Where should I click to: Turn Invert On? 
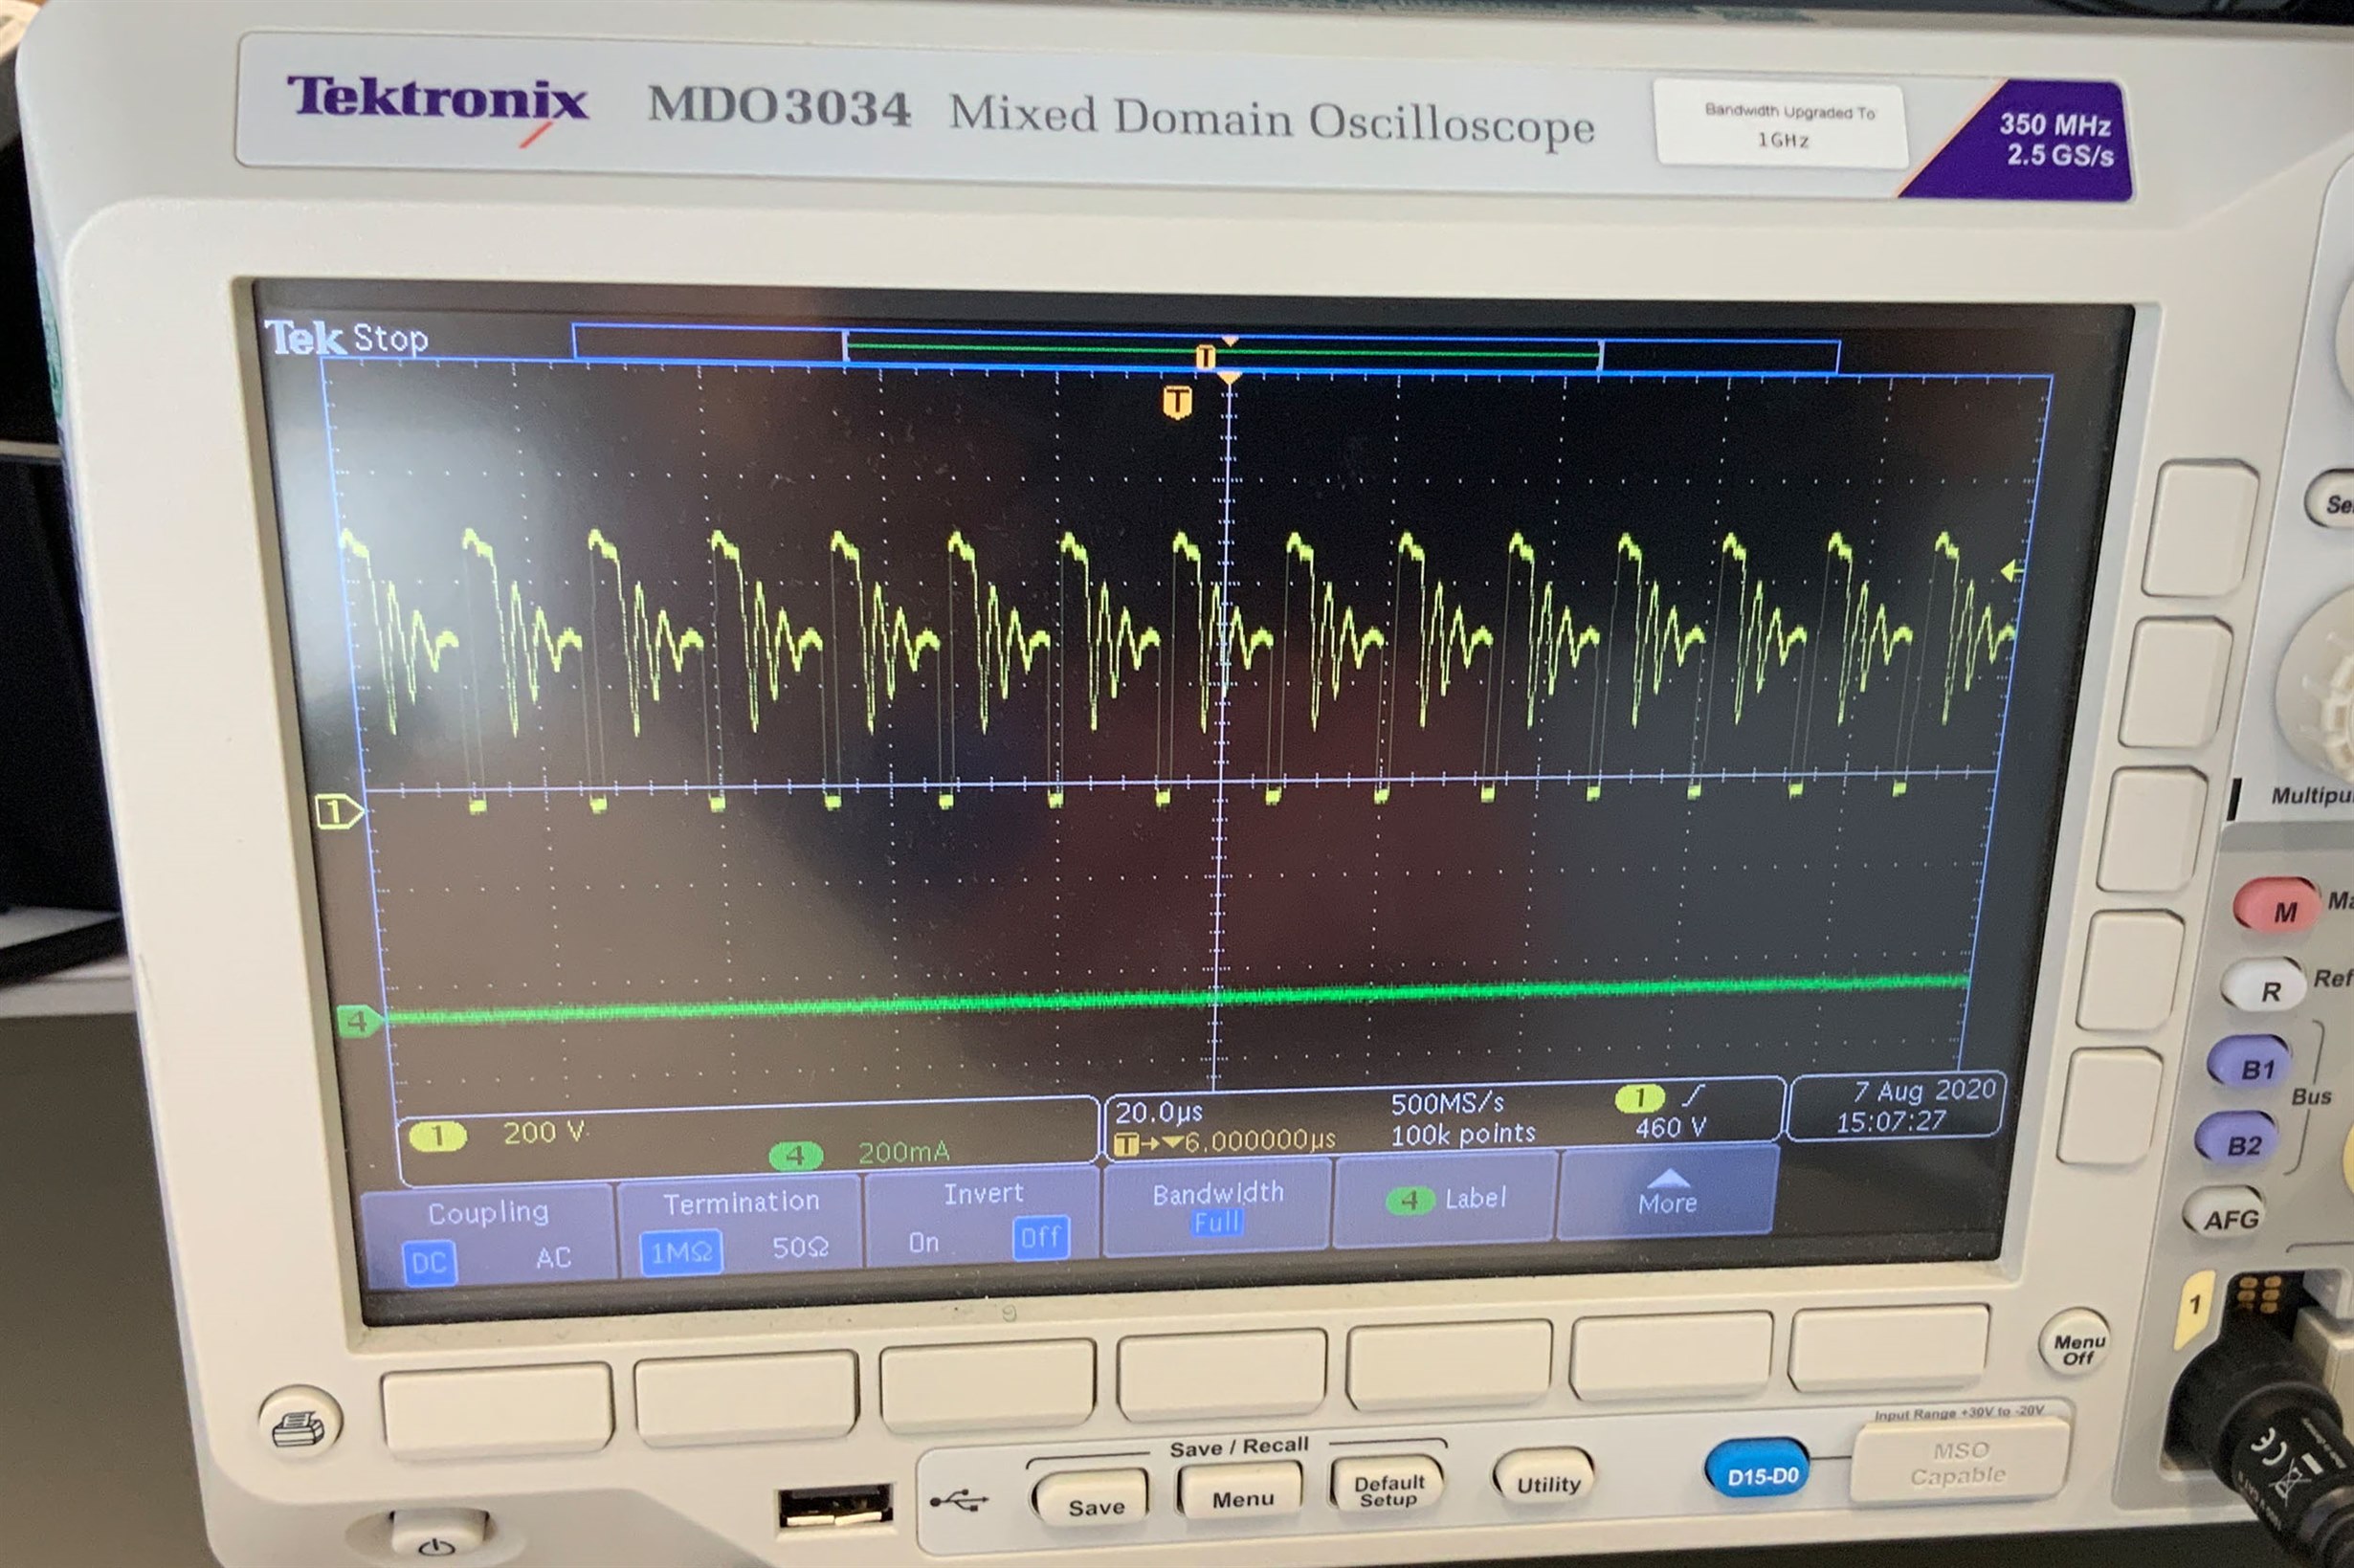pyautogui.click(x=923, y=1242)
